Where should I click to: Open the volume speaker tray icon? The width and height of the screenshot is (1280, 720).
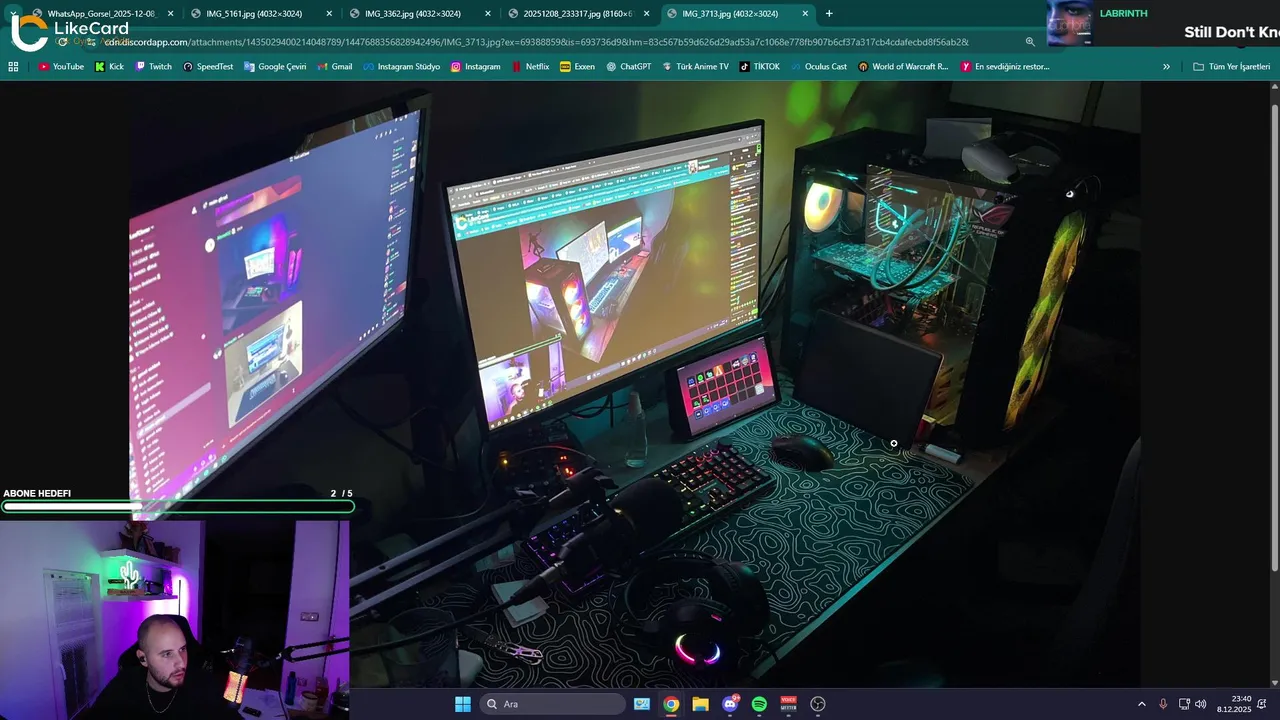coord(1200,704)
